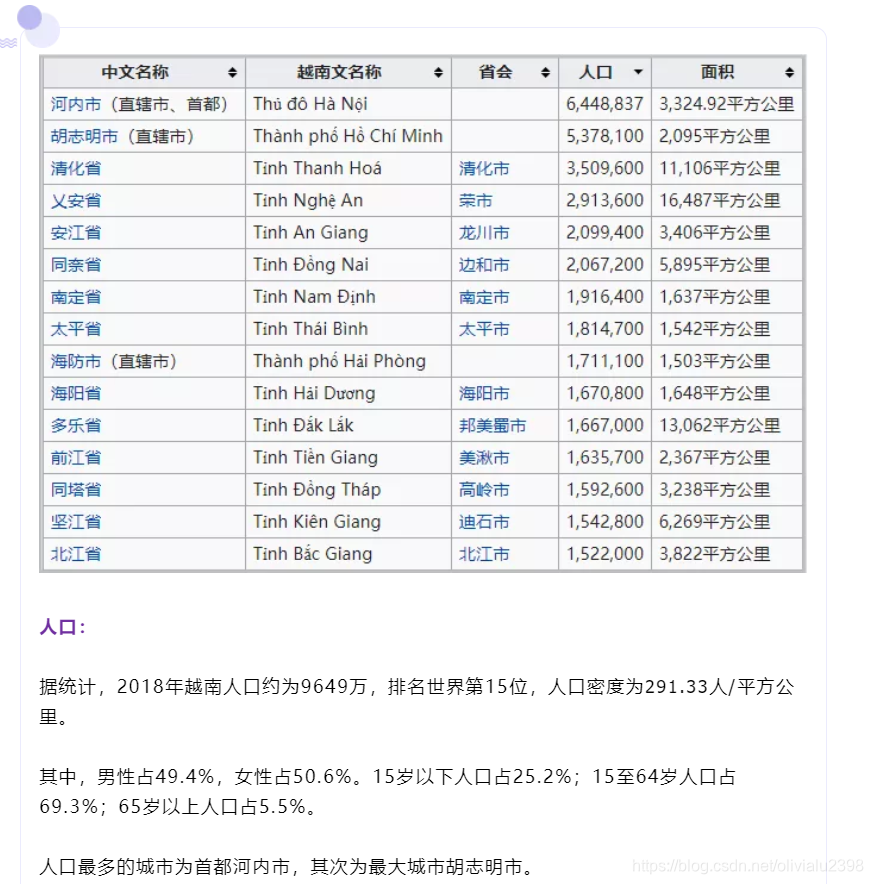
Task: Select the Thành phố Hồ Chí Minh cell
Action: tap(349, 136)
